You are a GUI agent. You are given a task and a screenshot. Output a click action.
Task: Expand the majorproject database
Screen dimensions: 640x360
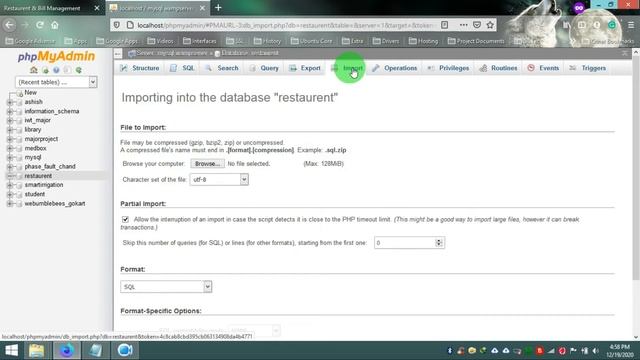click(x=10, y=139)
